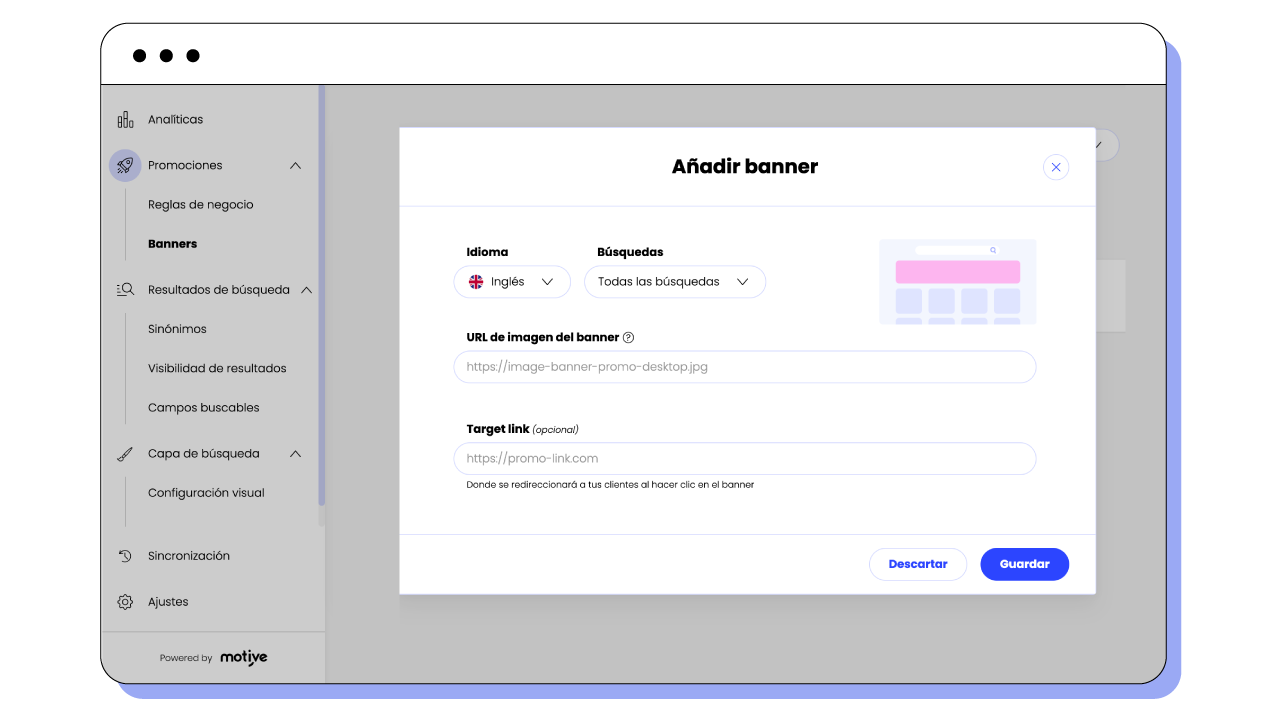Click the Sincronización history icon
This screenshot has width=1280, height=720.
125,556
